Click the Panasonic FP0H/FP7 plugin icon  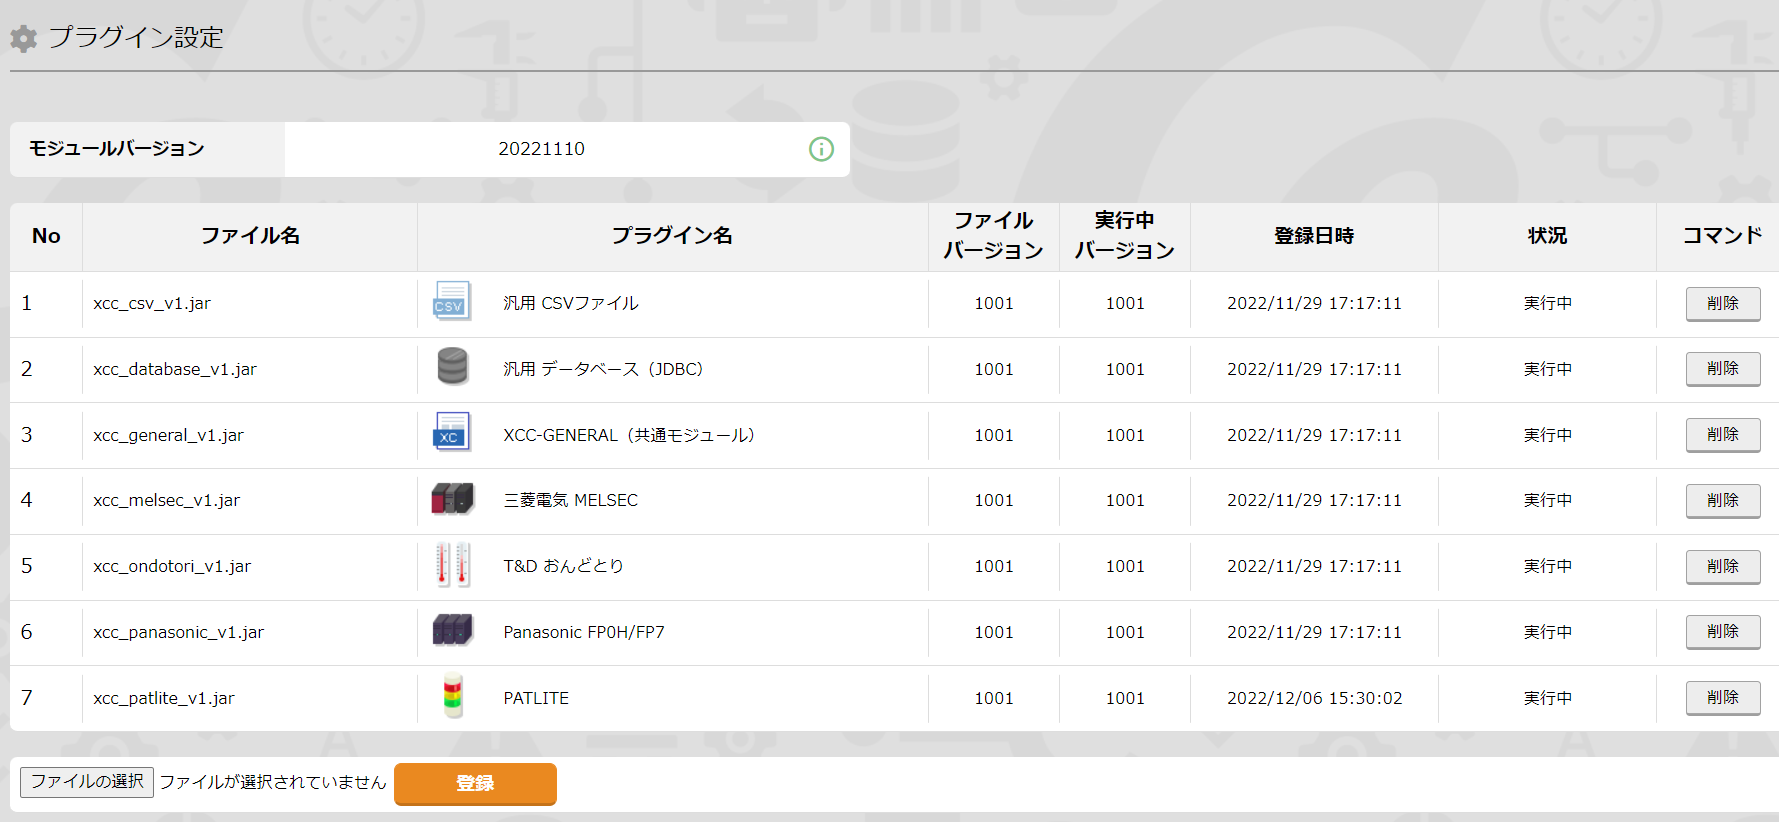click(x=452, y=630)
